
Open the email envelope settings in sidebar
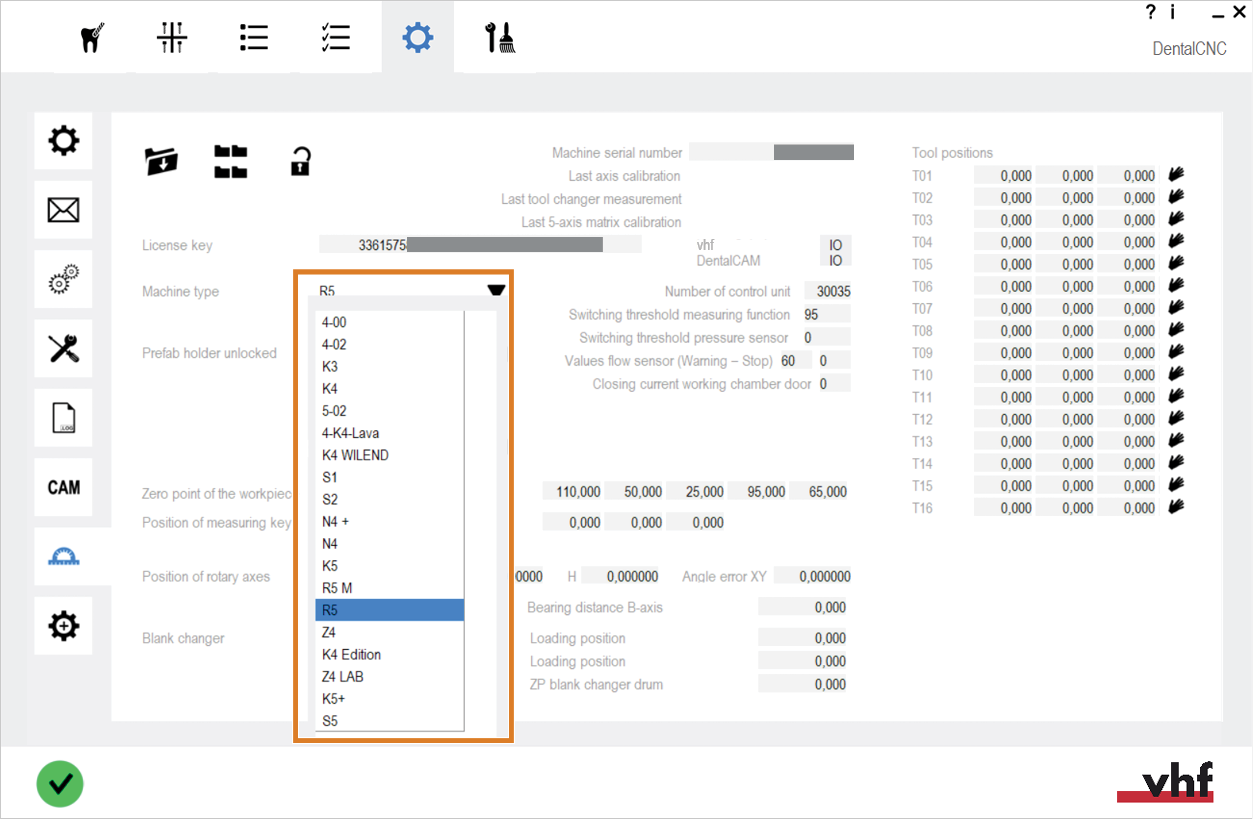click(x=64, y=210)
